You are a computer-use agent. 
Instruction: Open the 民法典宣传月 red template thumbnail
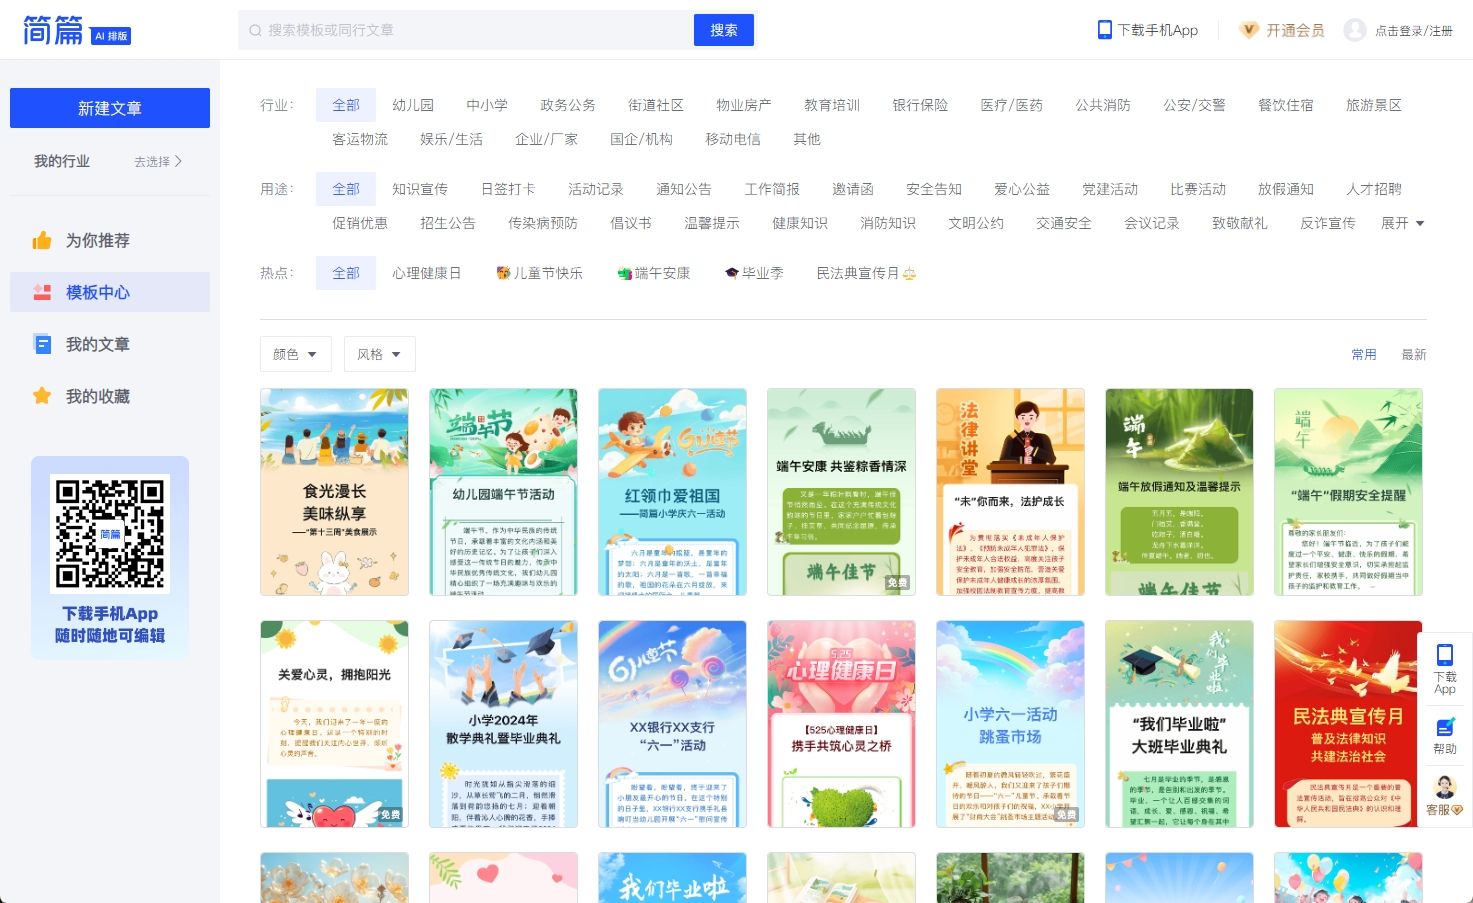pyautogui.click(x=1347, y=723)
